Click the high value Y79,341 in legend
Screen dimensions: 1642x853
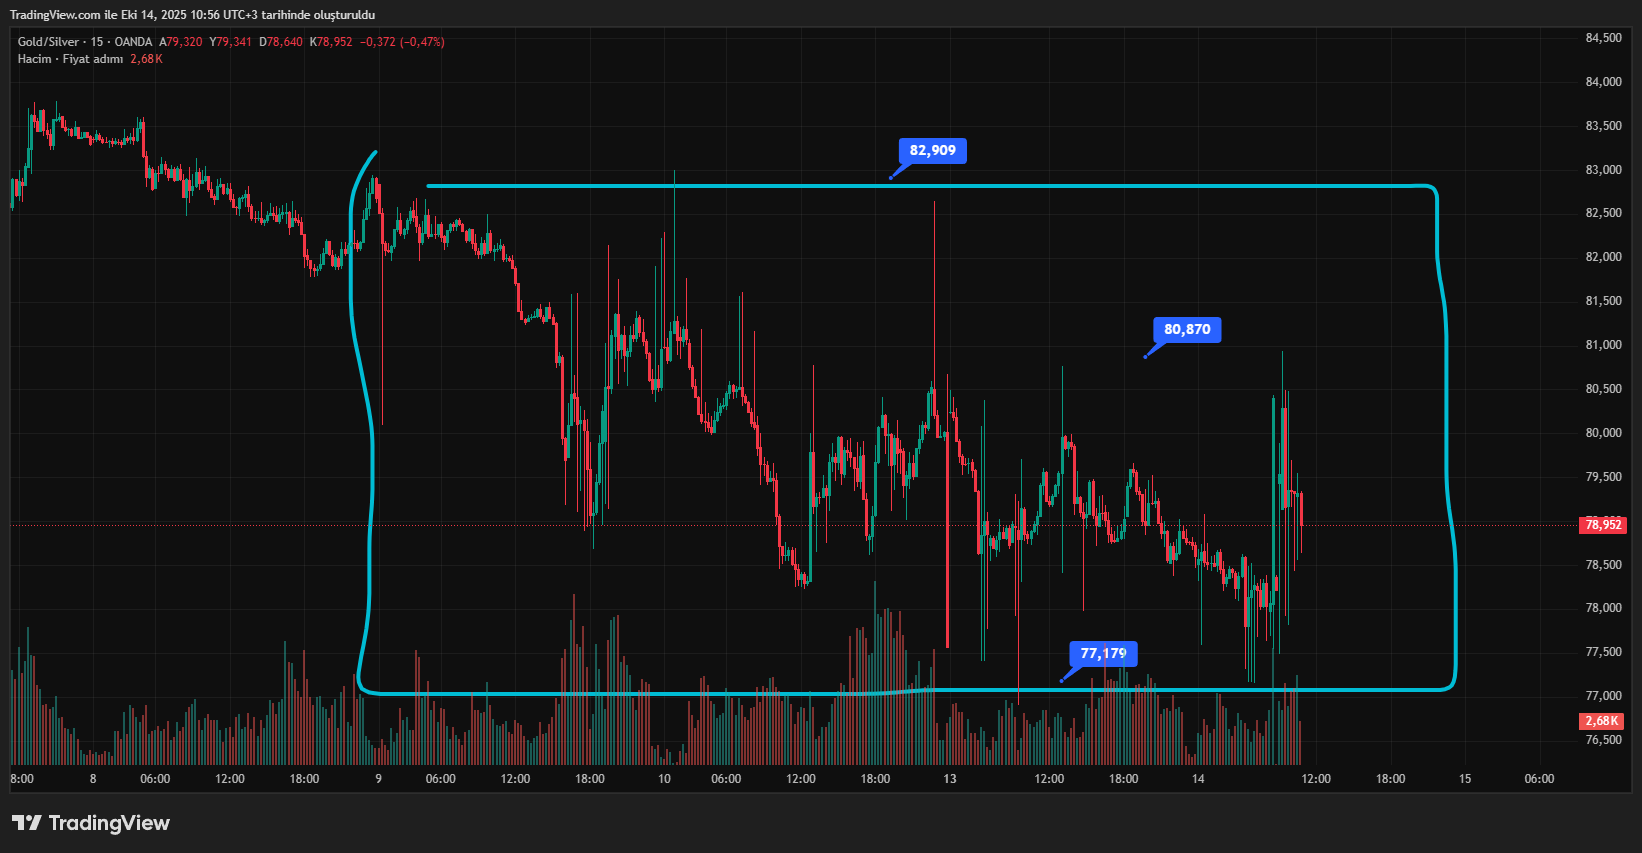[231, 42]
